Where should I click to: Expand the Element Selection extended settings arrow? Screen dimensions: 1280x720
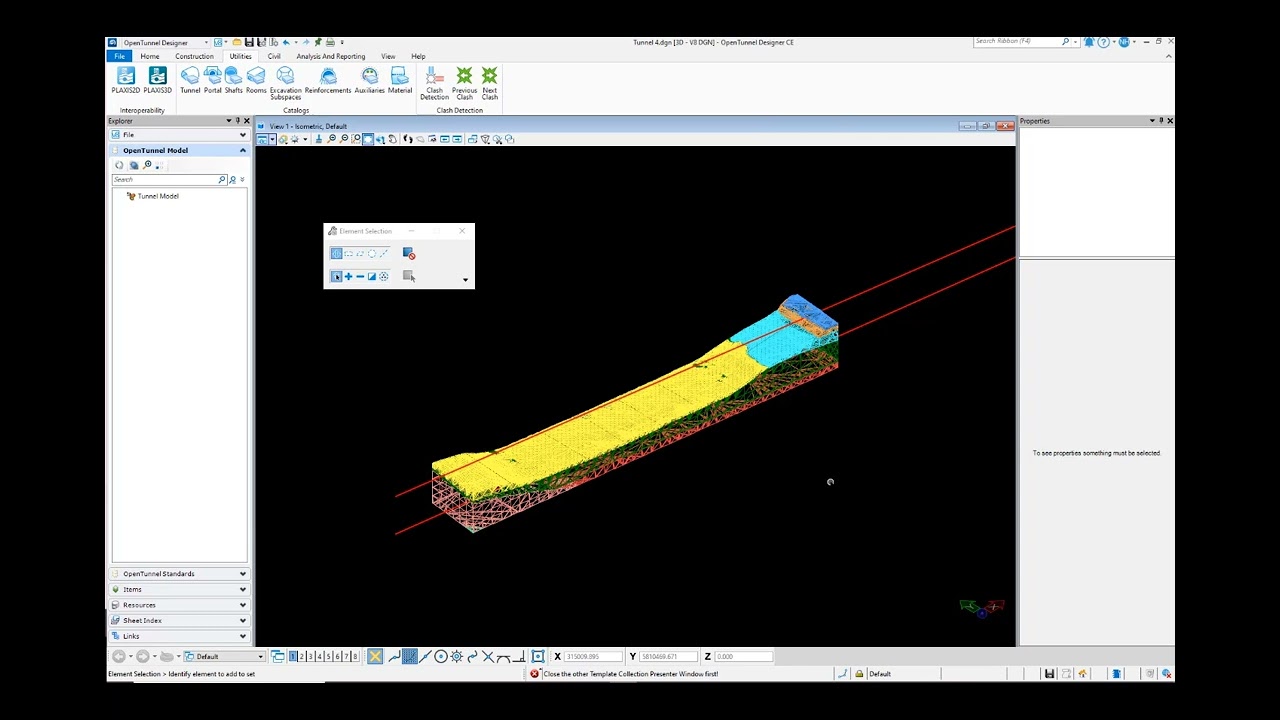coord(465,280)
